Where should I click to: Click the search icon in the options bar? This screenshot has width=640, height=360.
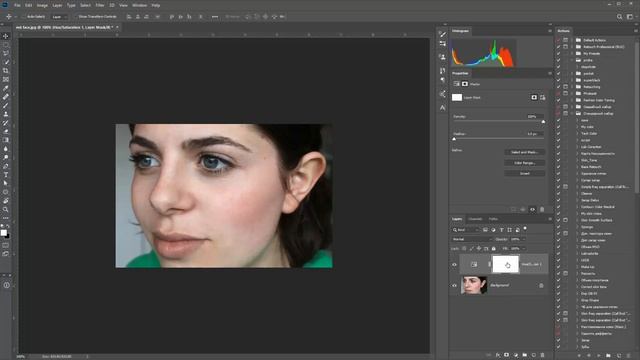(620, 17)
